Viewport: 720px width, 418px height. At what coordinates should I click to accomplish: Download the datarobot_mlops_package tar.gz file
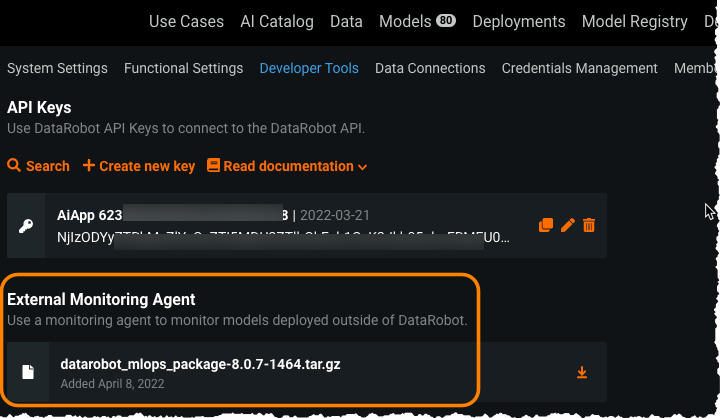582,373
